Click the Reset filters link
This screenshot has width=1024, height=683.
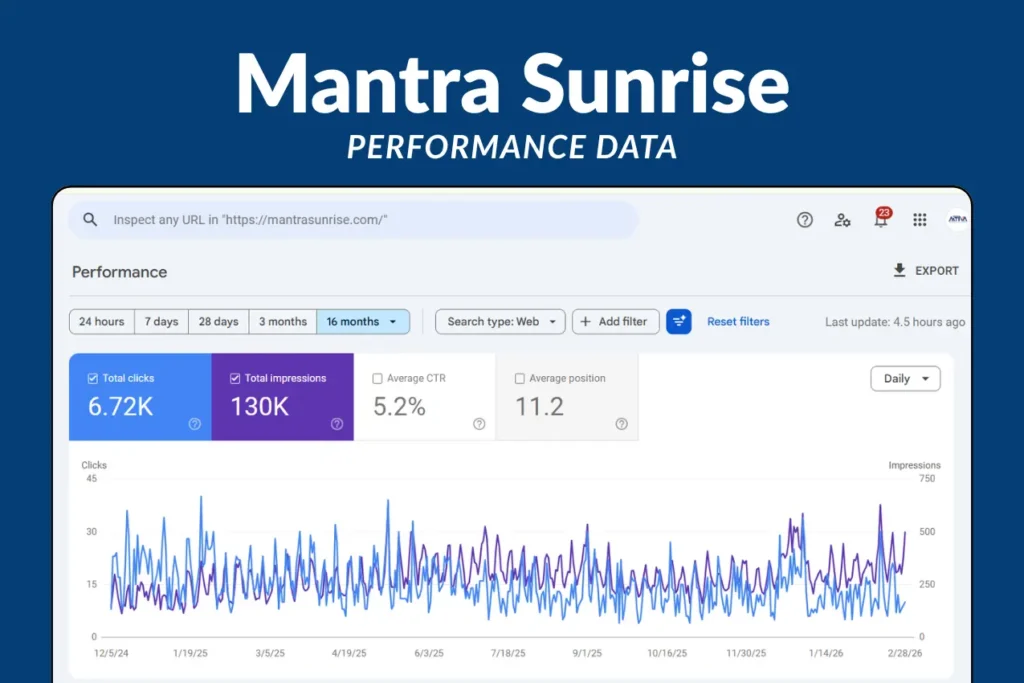click(738, 321)
